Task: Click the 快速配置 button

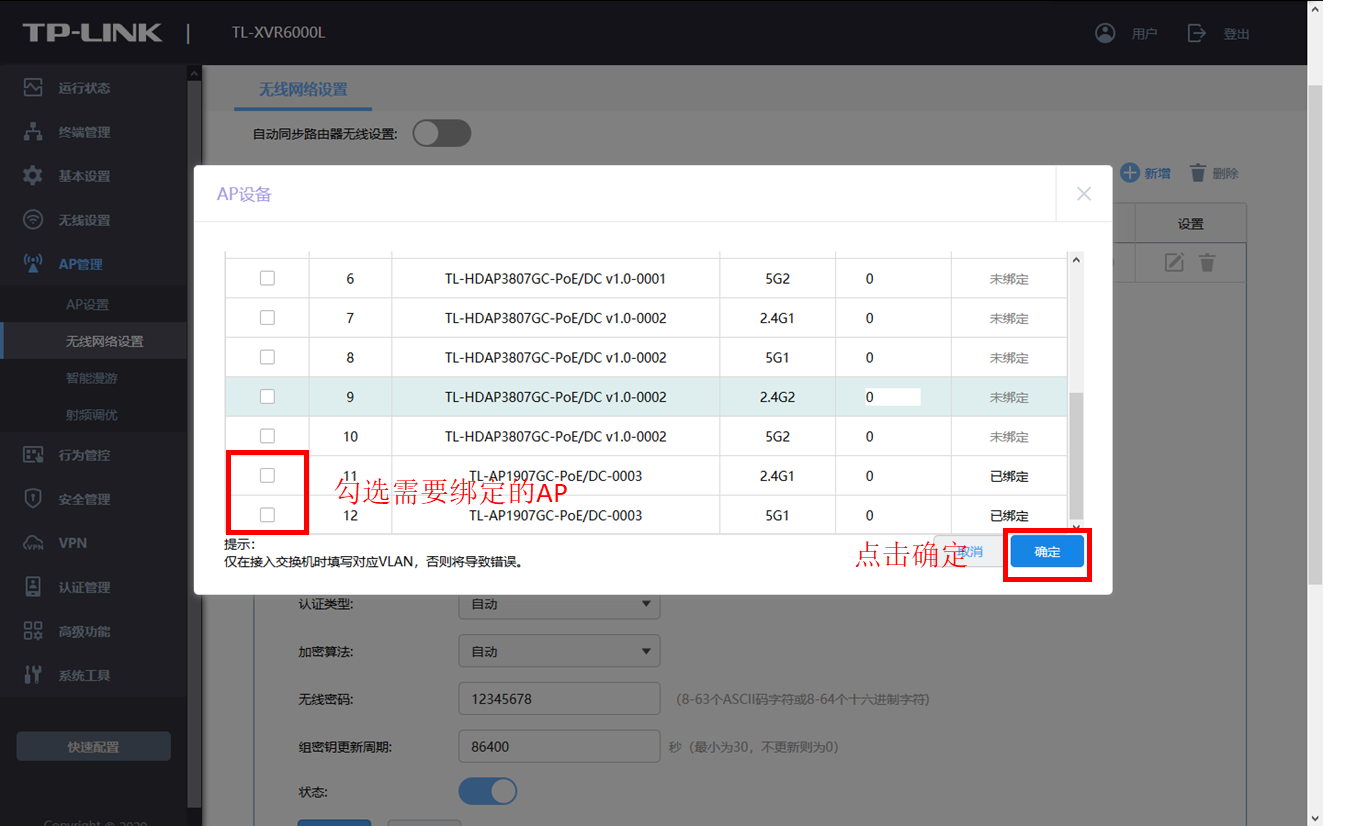Action: click(93, 747)
